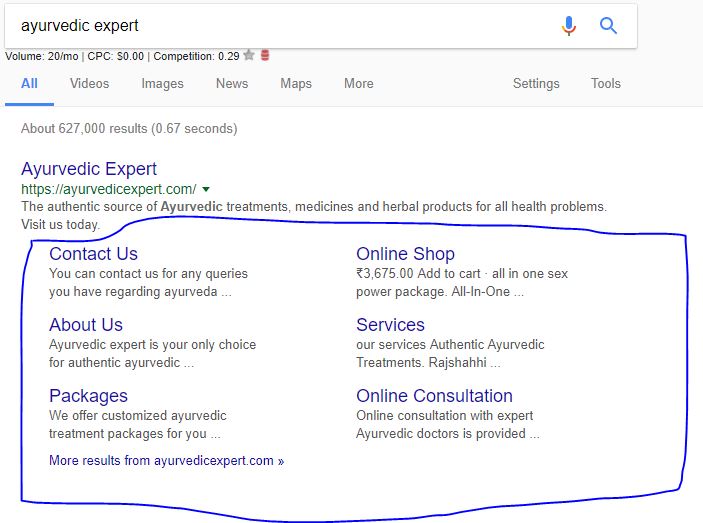Open Settings in the search menu
Viewport: 703px width, 523px height.
(x=536, y=84)
